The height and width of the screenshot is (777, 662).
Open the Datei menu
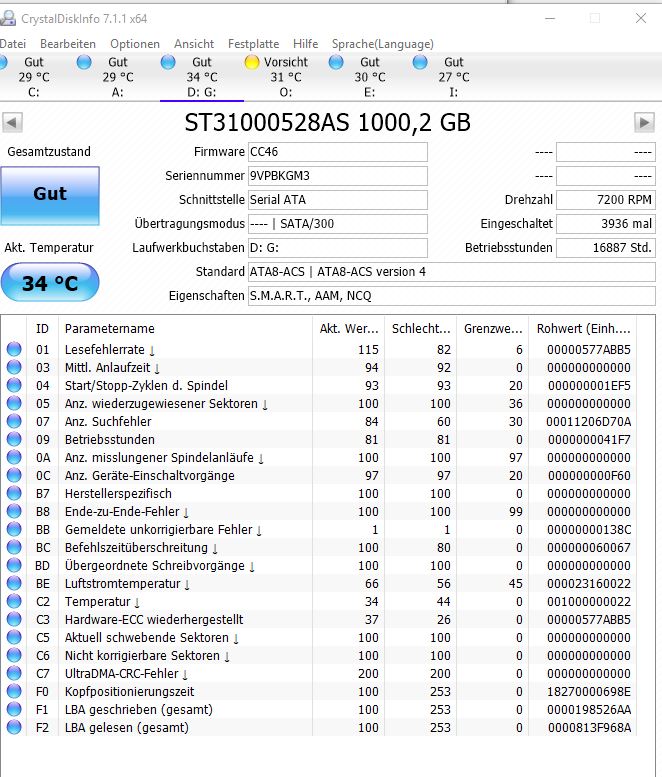12,44
